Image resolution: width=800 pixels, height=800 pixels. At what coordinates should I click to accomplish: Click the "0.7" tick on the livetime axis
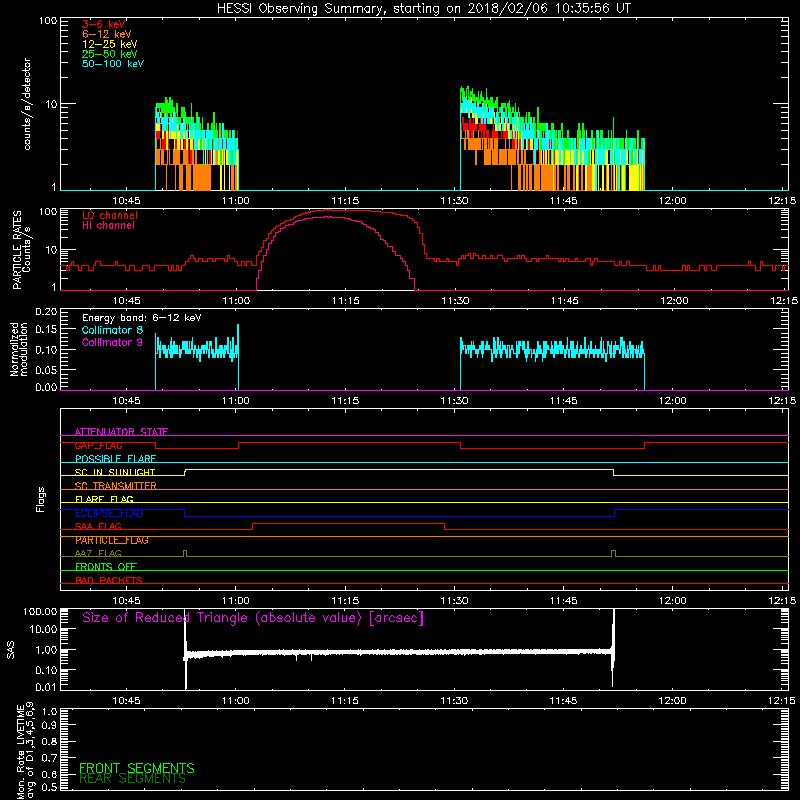click(x=49, y=758)
